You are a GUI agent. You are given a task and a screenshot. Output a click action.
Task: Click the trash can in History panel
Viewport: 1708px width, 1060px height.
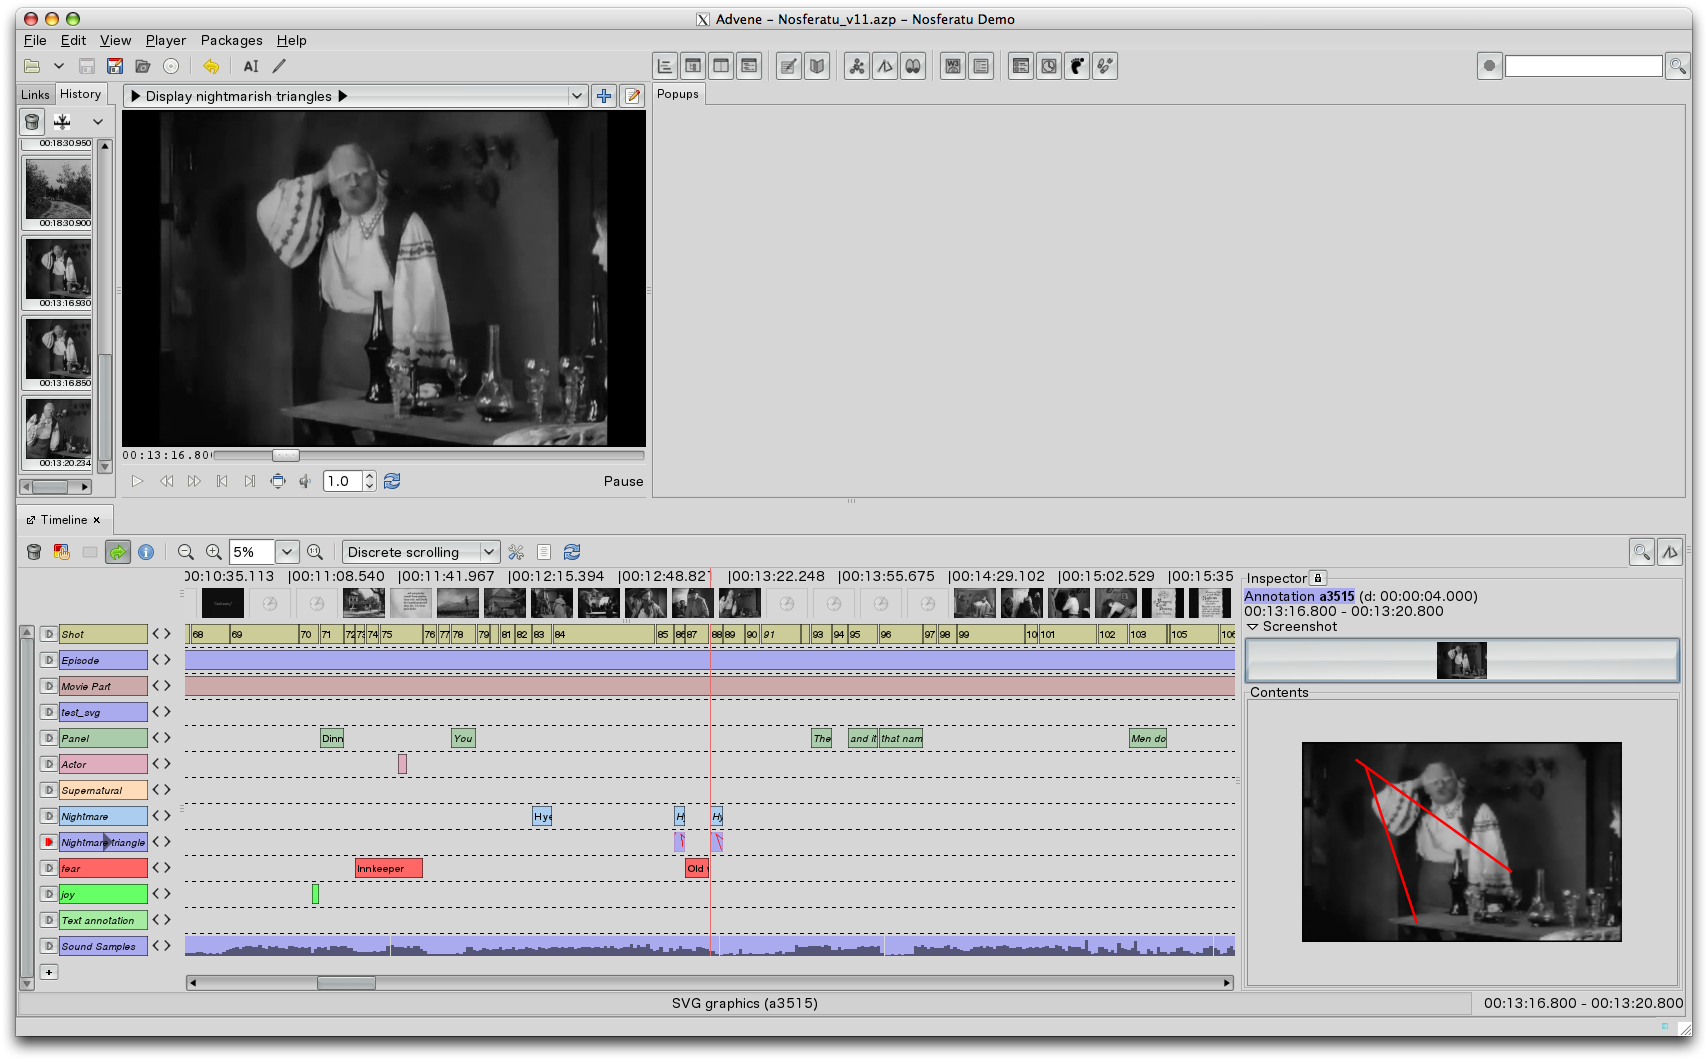click(x=32, y=122)
